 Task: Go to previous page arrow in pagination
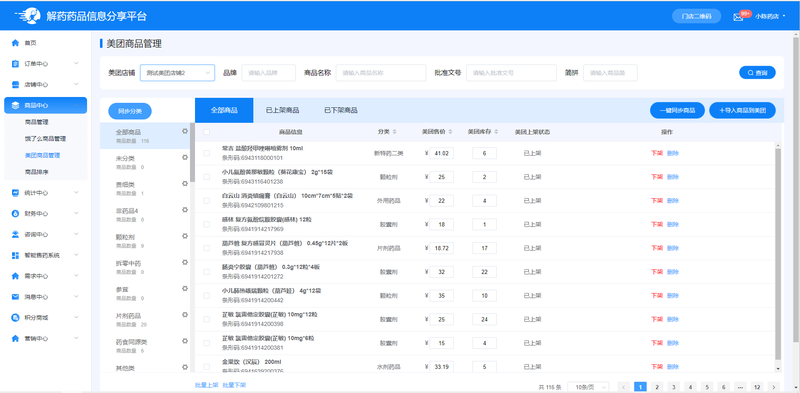[x=623, y=387]
